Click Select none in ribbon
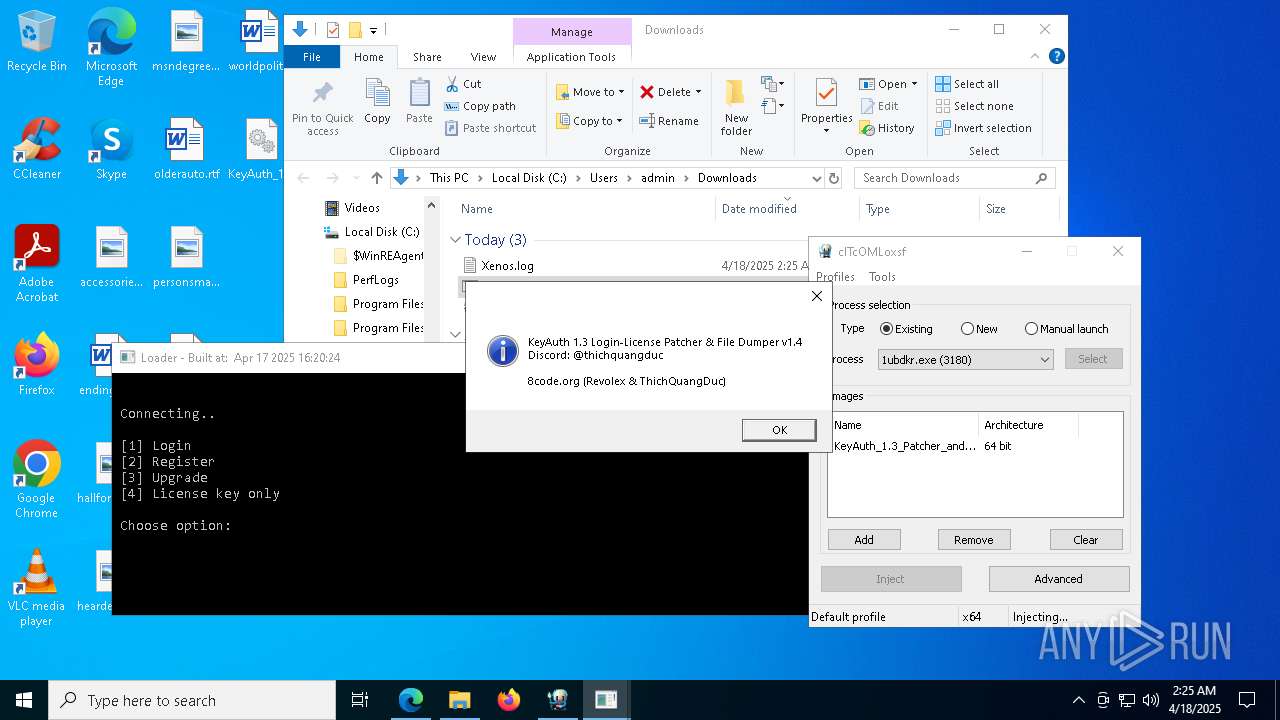Image resolution: width=1280 pixels, height=720 pixels. point(974,106)
